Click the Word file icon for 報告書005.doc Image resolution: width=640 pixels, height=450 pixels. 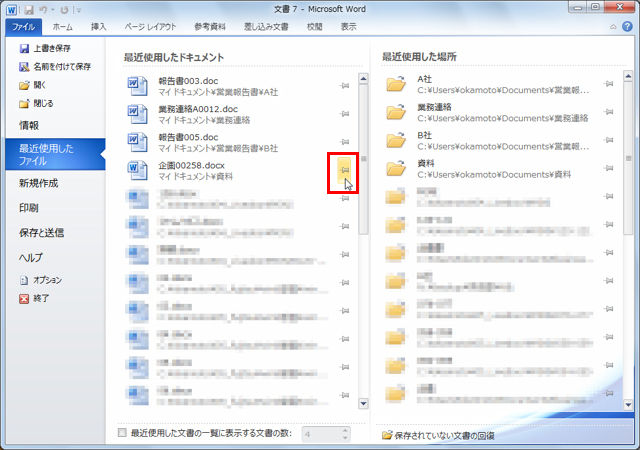137,143
